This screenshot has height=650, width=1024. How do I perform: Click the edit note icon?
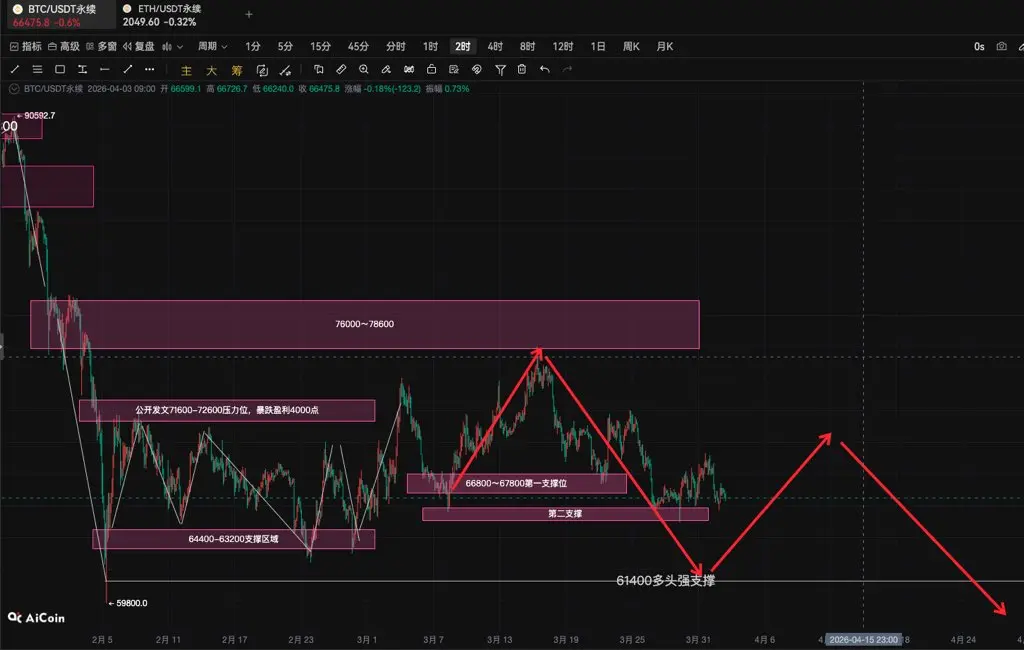pyautogui.click(x=454, y=69)
